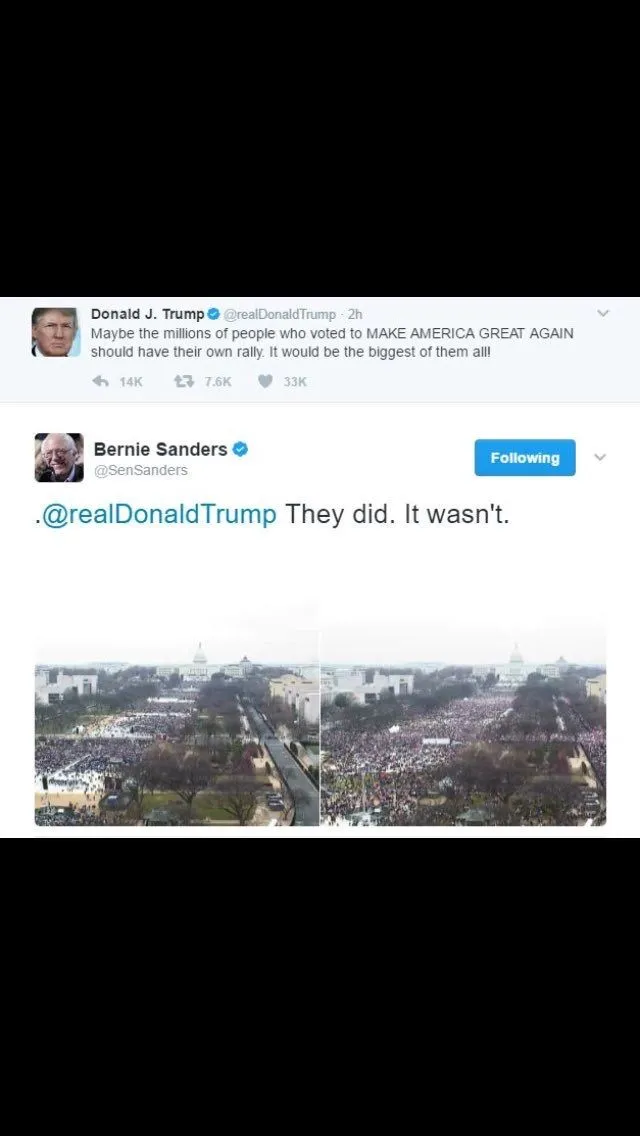This screenshot has height=1136, width=640.
Task: Open the Donald J. Trump name link
Action: tap(148, 314)
